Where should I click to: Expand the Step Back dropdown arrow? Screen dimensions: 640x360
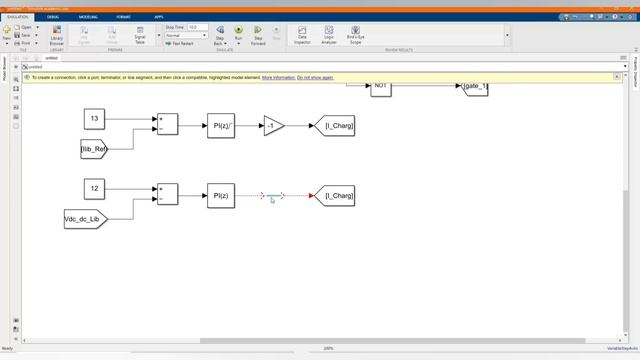click(x=225, y=44)
